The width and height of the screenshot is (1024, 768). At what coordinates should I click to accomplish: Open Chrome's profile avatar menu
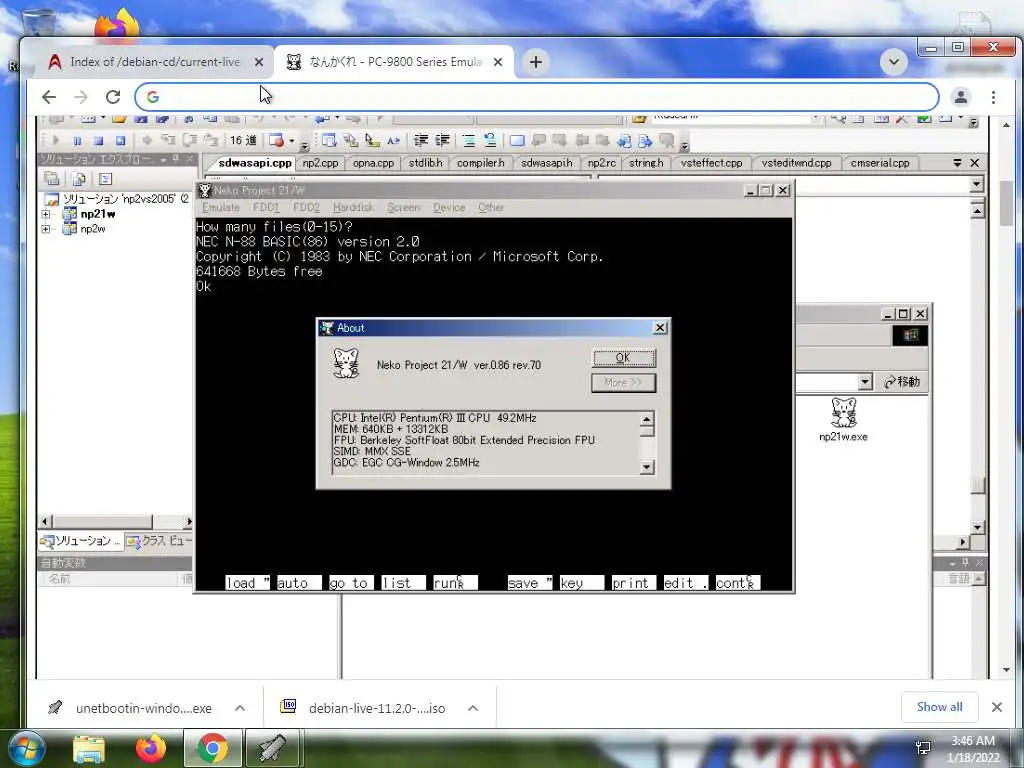(961, 97)
